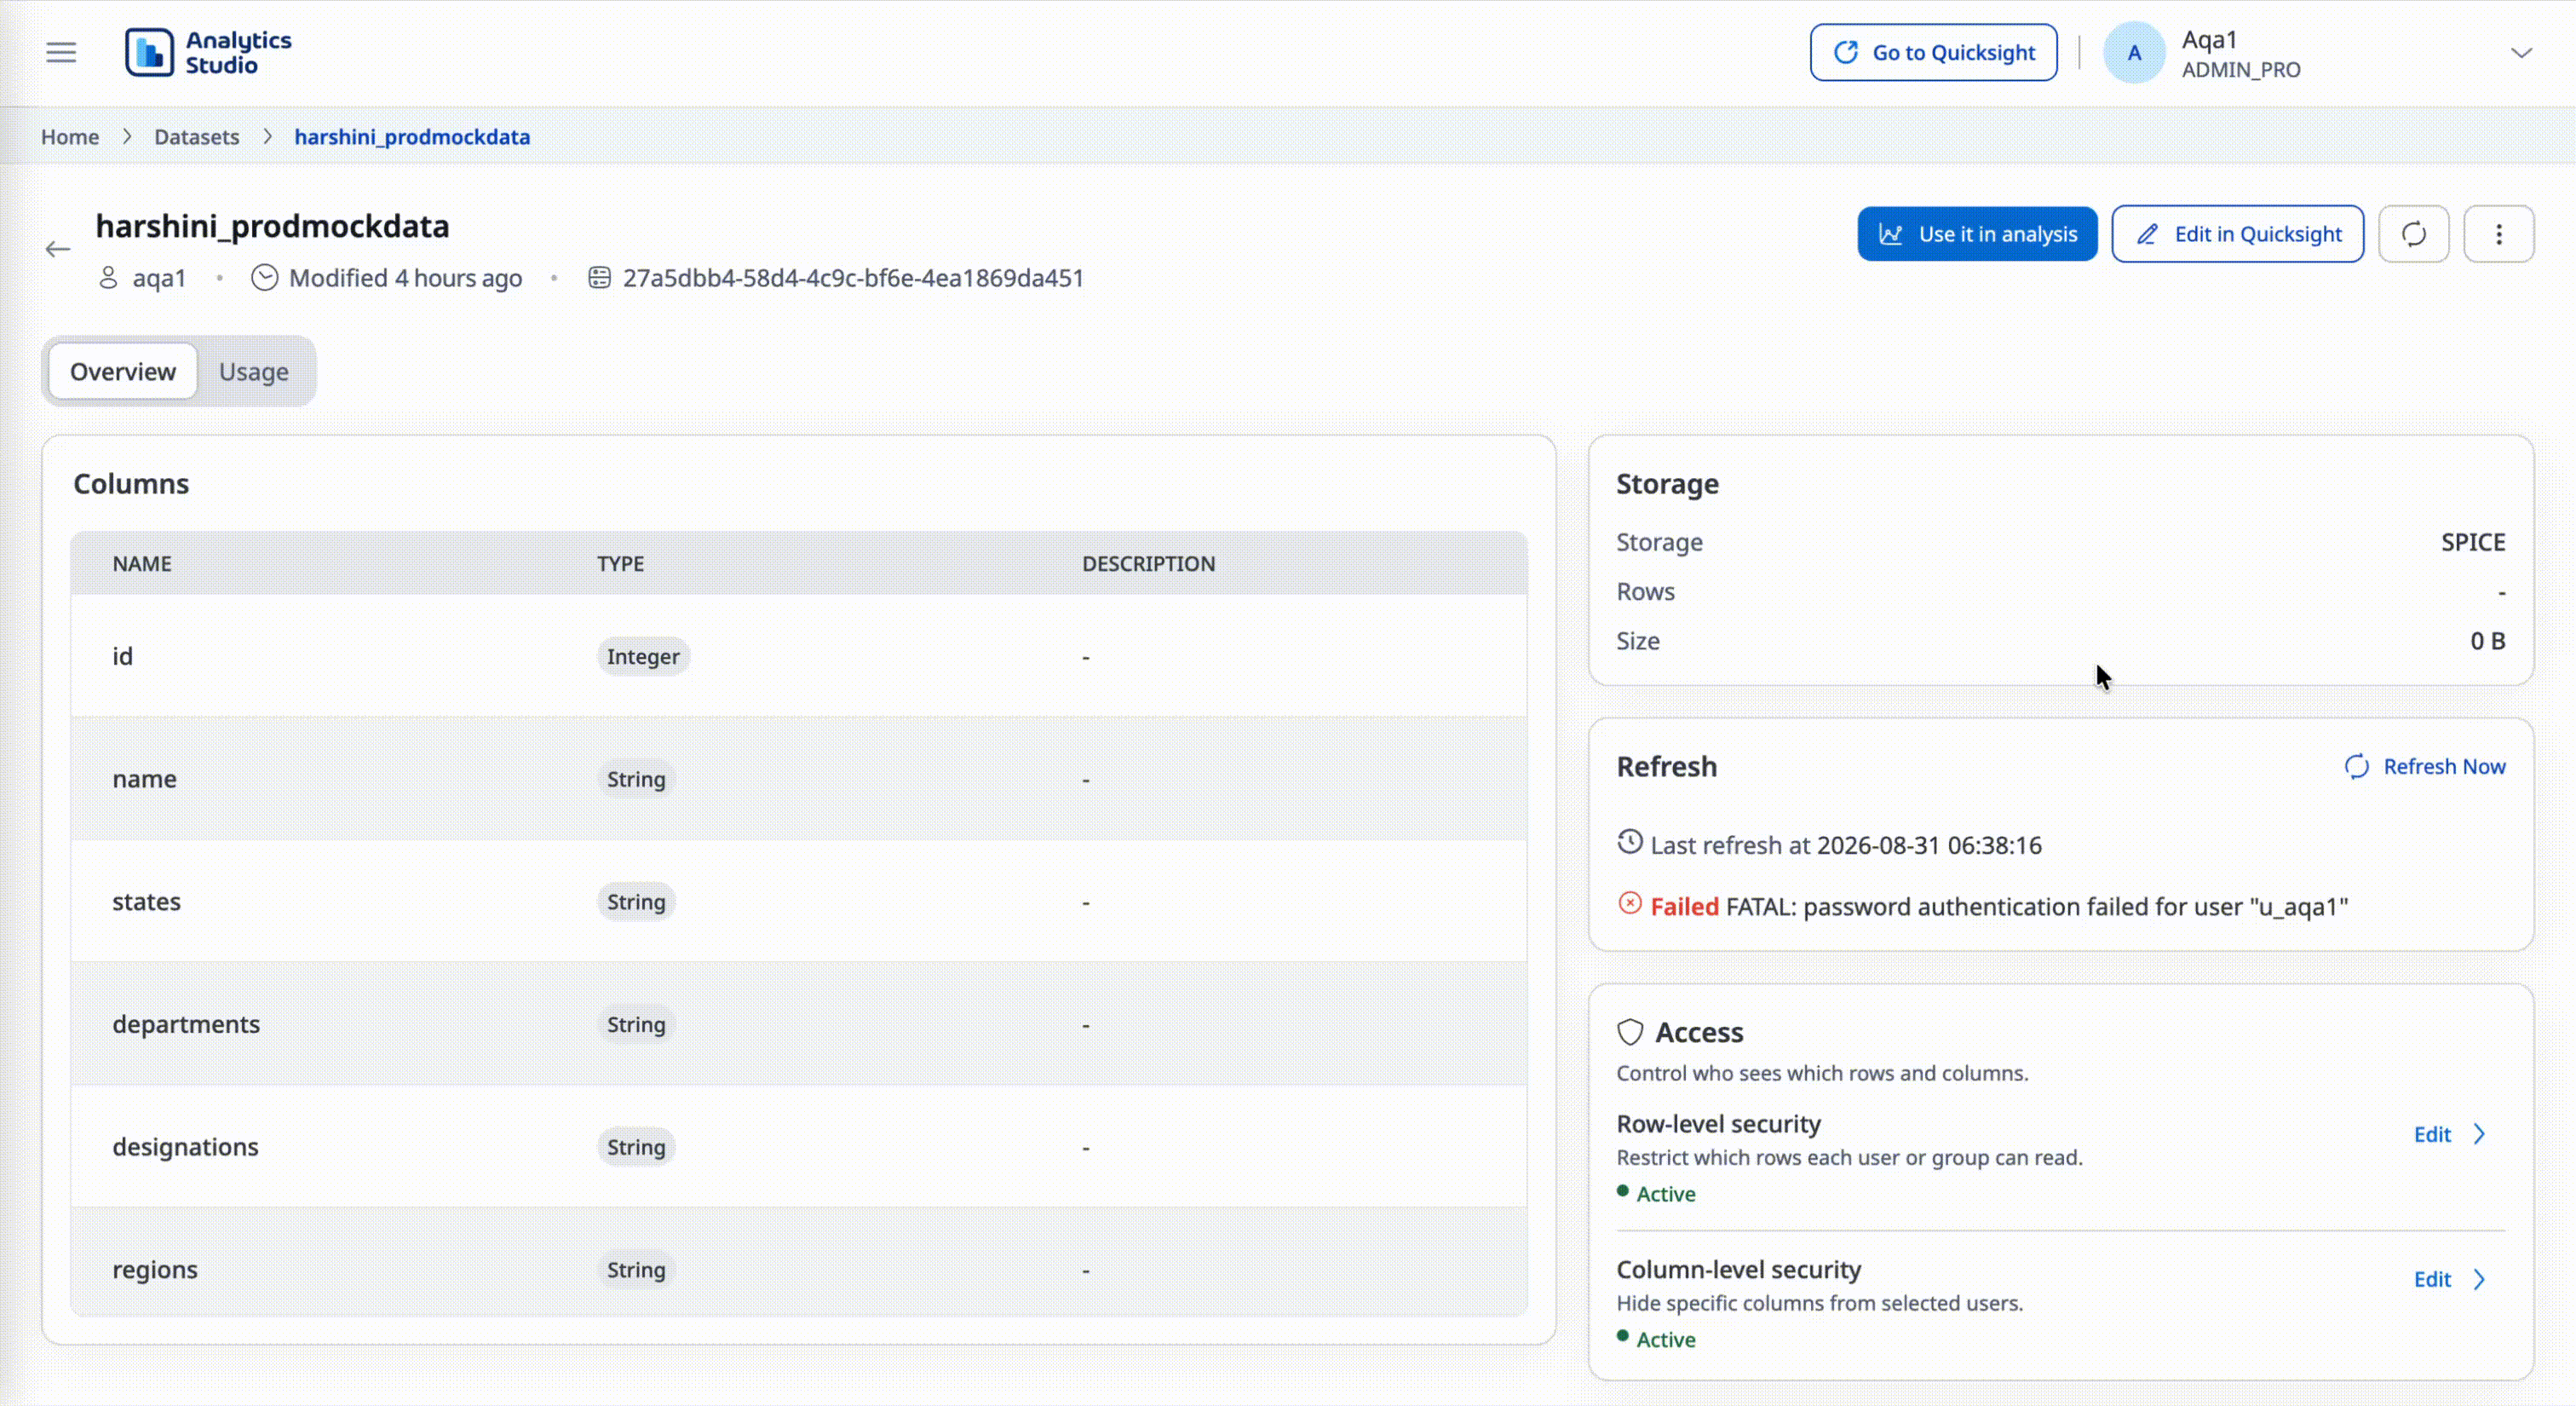Viewport: 2576px width, 1406px height.
Task: Open the Datasets breadcrumb
Action: [196, 137]
